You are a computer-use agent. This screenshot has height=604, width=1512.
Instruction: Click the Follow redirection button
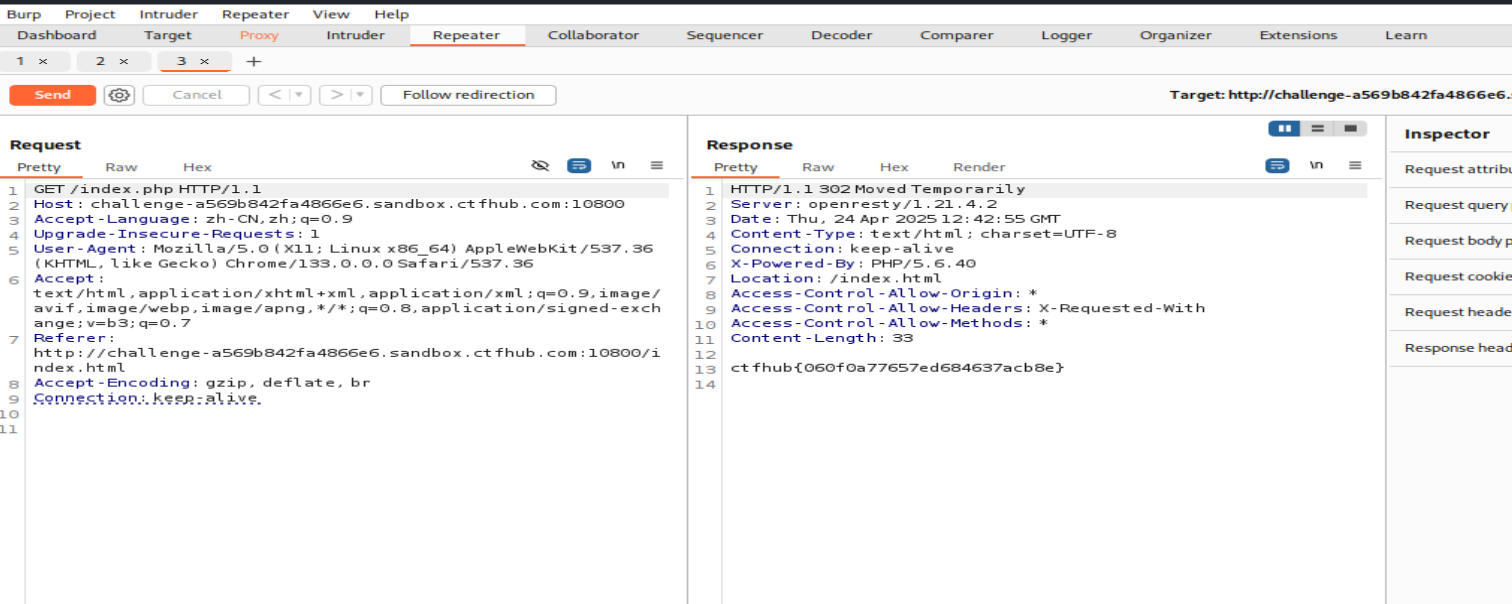pos(468,95)
